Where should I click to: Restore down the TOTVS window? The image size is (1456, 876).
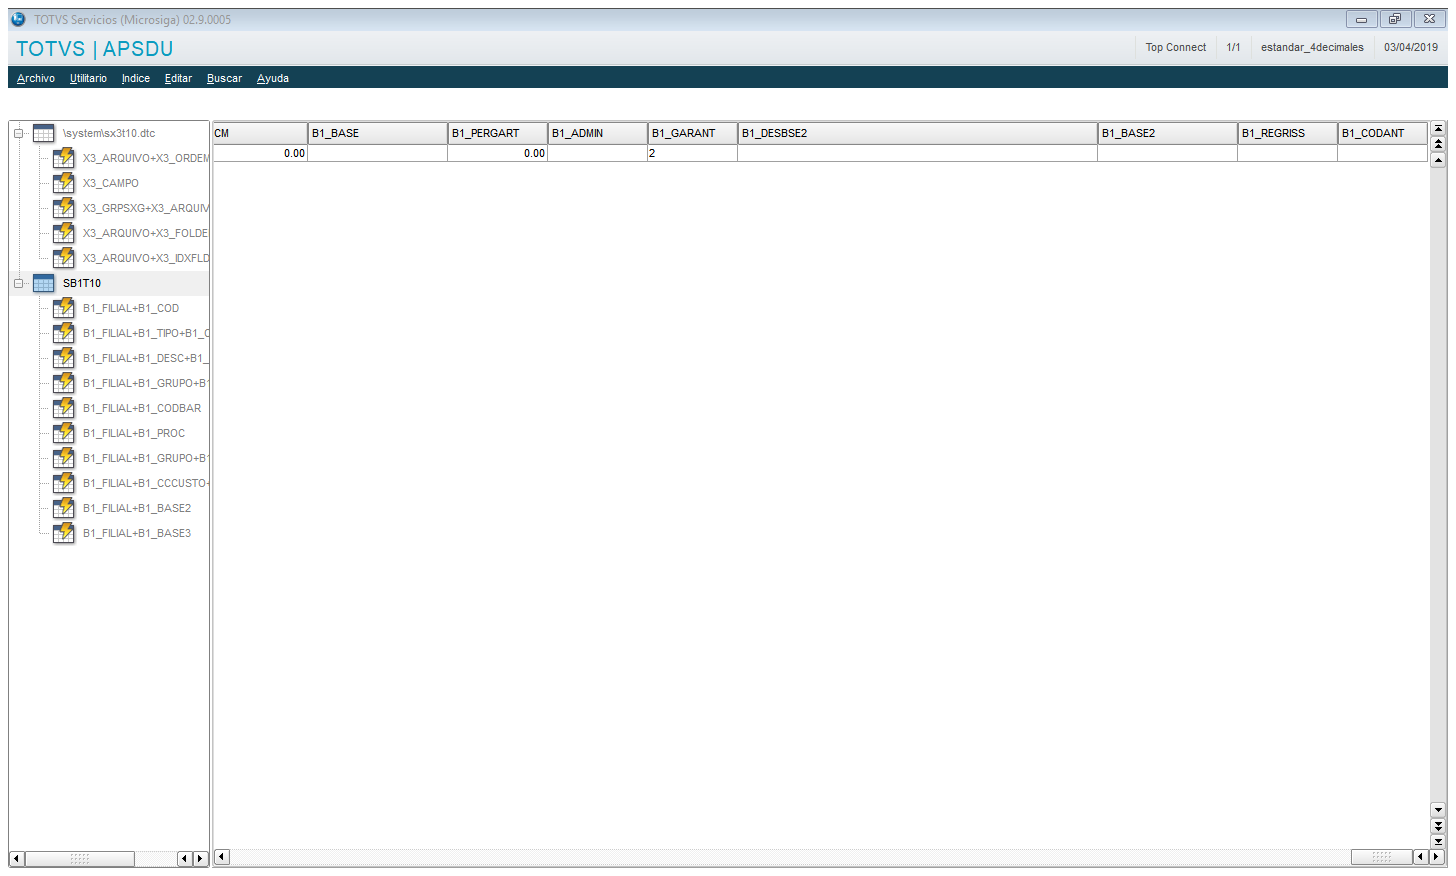tap(1395, 19)
